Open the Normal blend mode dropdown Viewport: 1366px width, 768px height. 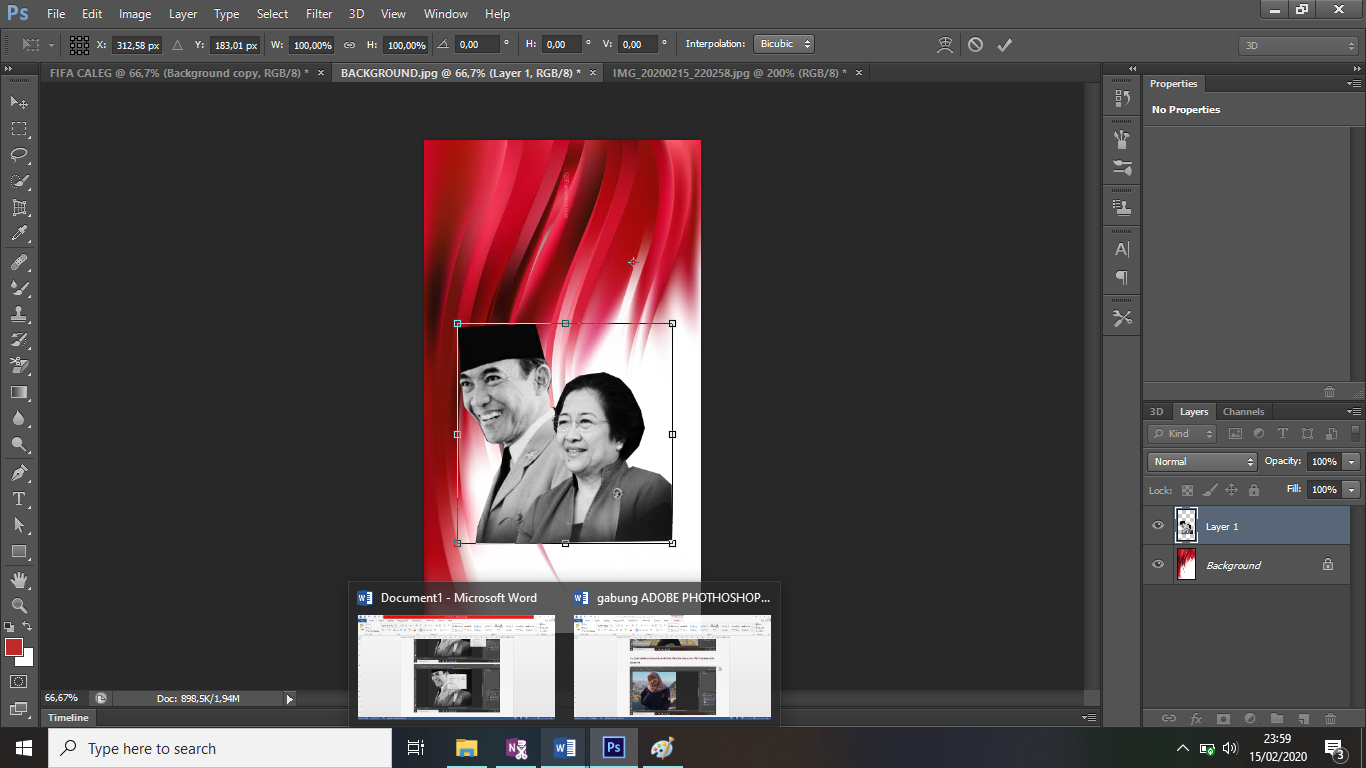pyautogui.click(x=1201, y=461)
